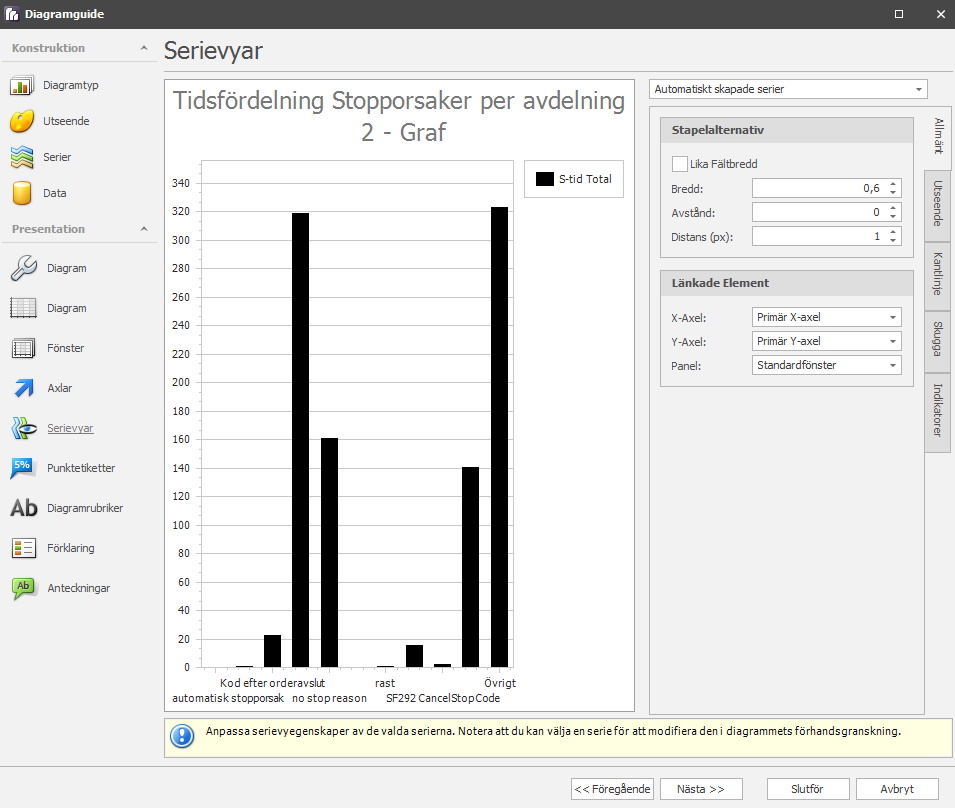955x808 pixels.
Task: Click the blue information icon
Action: coord(182,736)
